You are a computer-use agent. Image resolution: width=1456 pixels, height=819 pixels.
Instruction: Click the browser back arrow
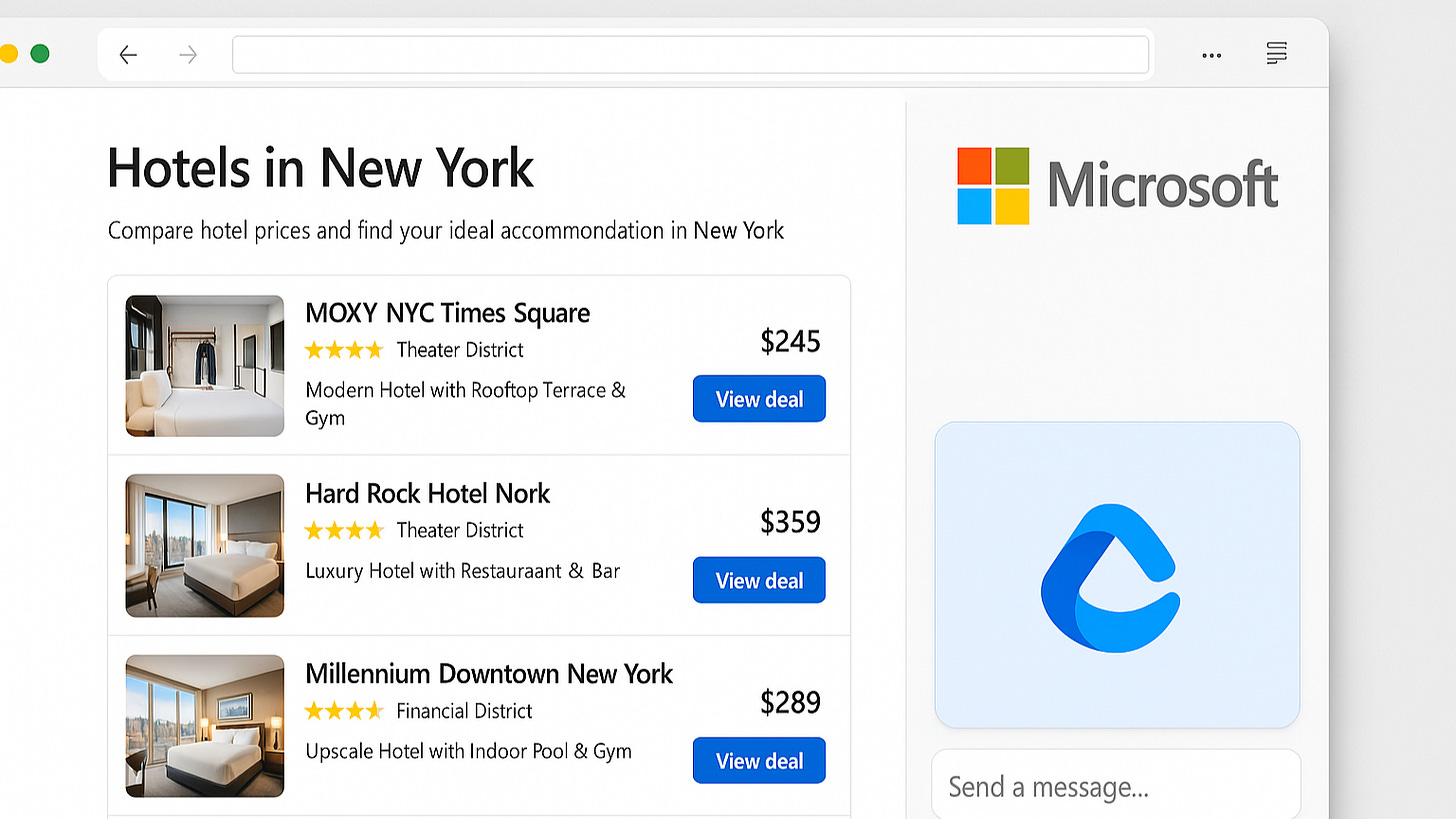(128, 55)
